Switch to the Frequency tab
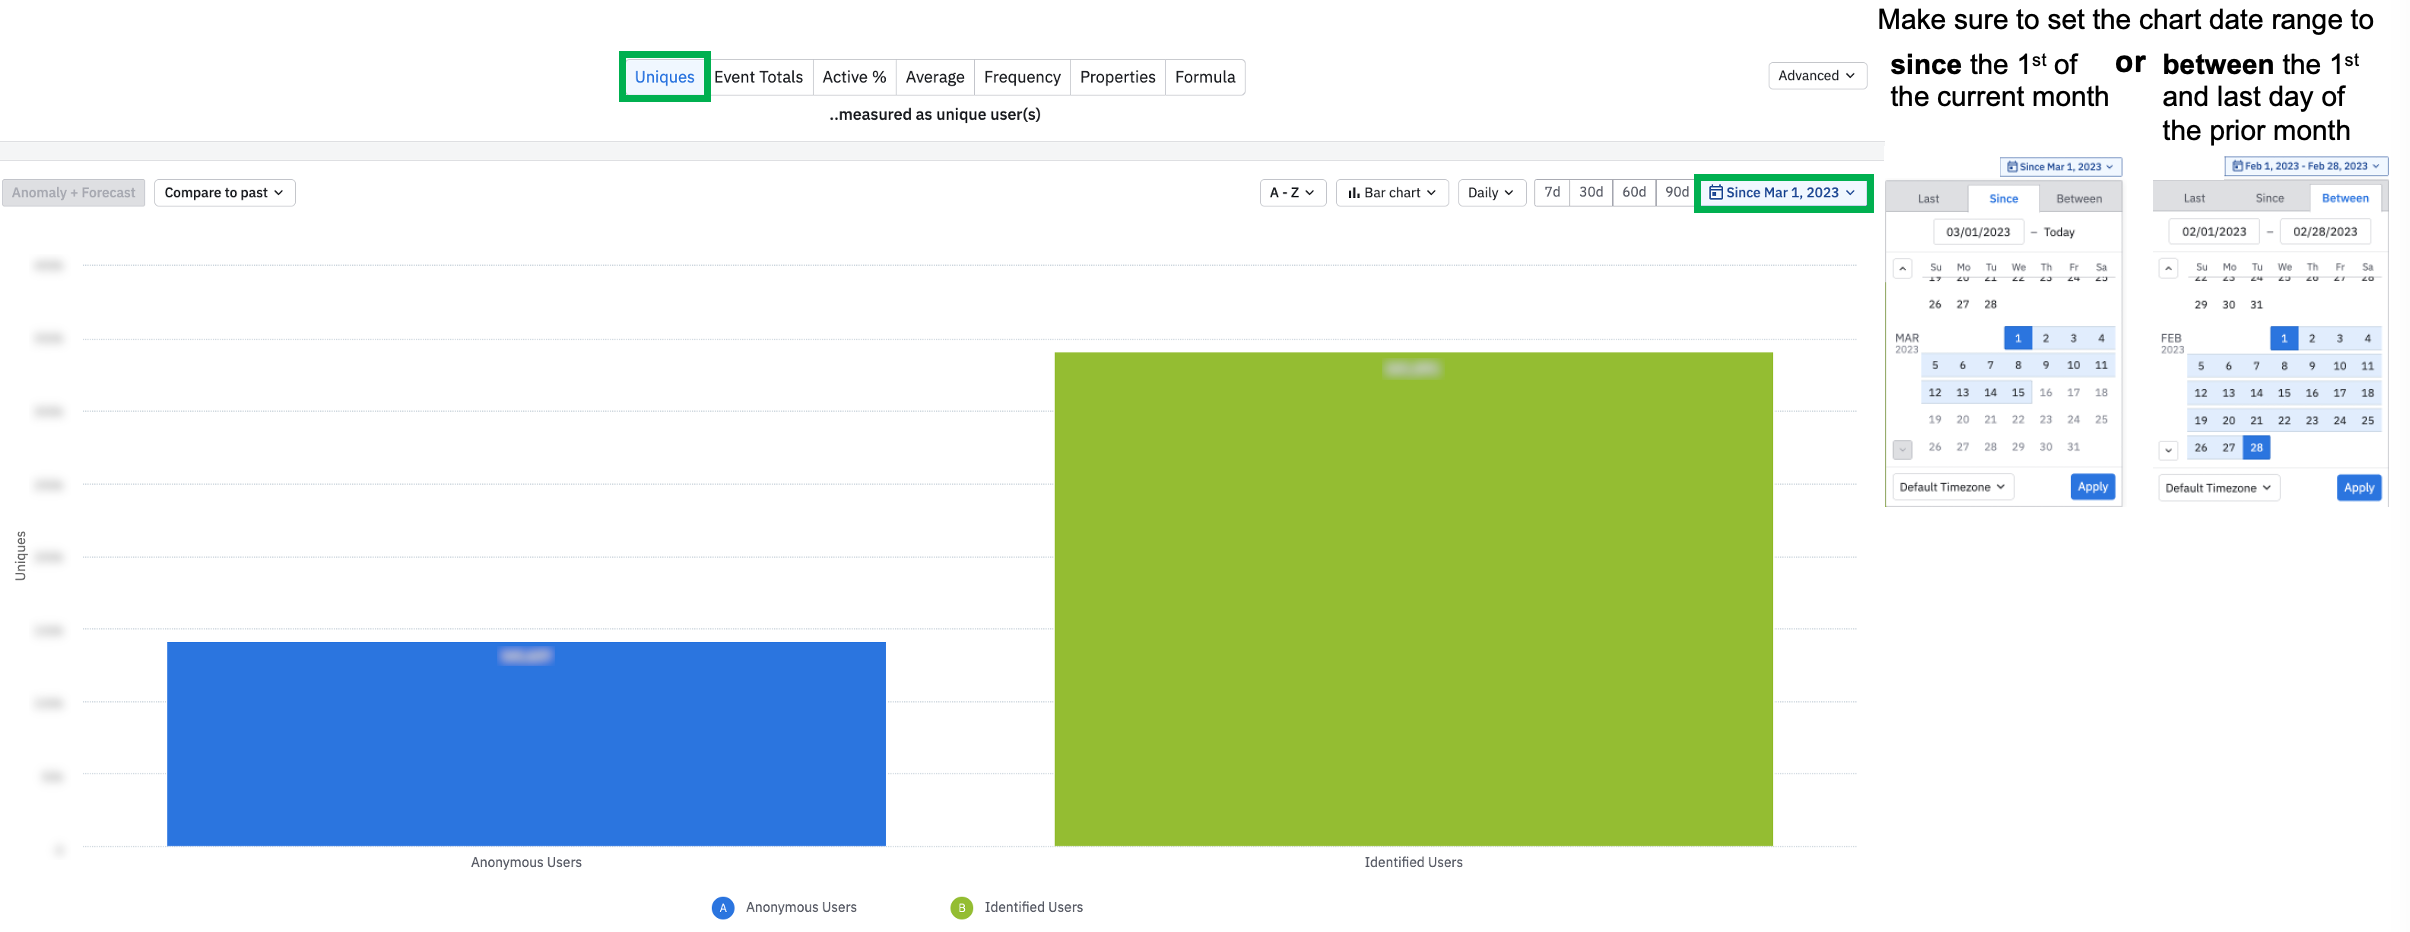 click(x=1022, y=77)
